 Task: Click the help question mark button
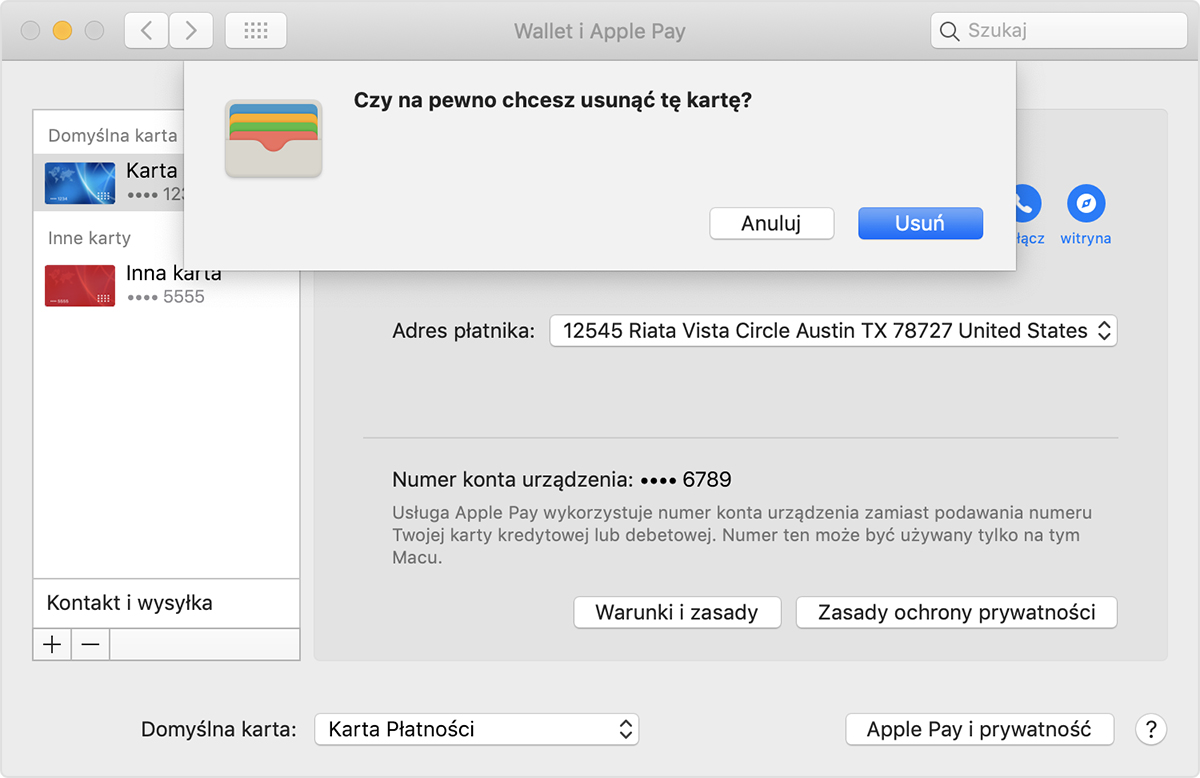point(1151,729)
